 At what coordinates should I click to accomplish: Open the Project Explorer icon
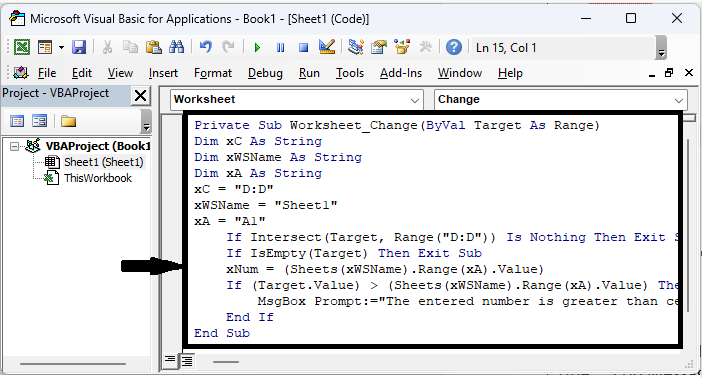point(356,47)
